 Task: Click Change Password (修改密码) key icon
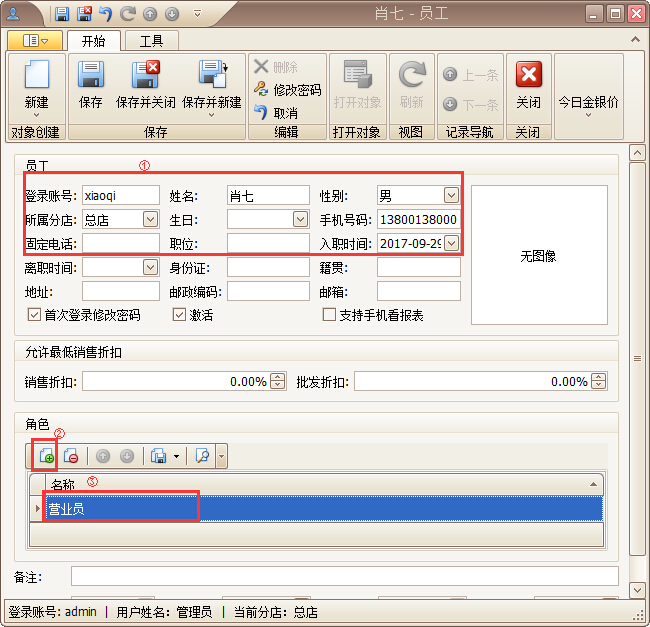pyautogui.click(x=262, y=90)
